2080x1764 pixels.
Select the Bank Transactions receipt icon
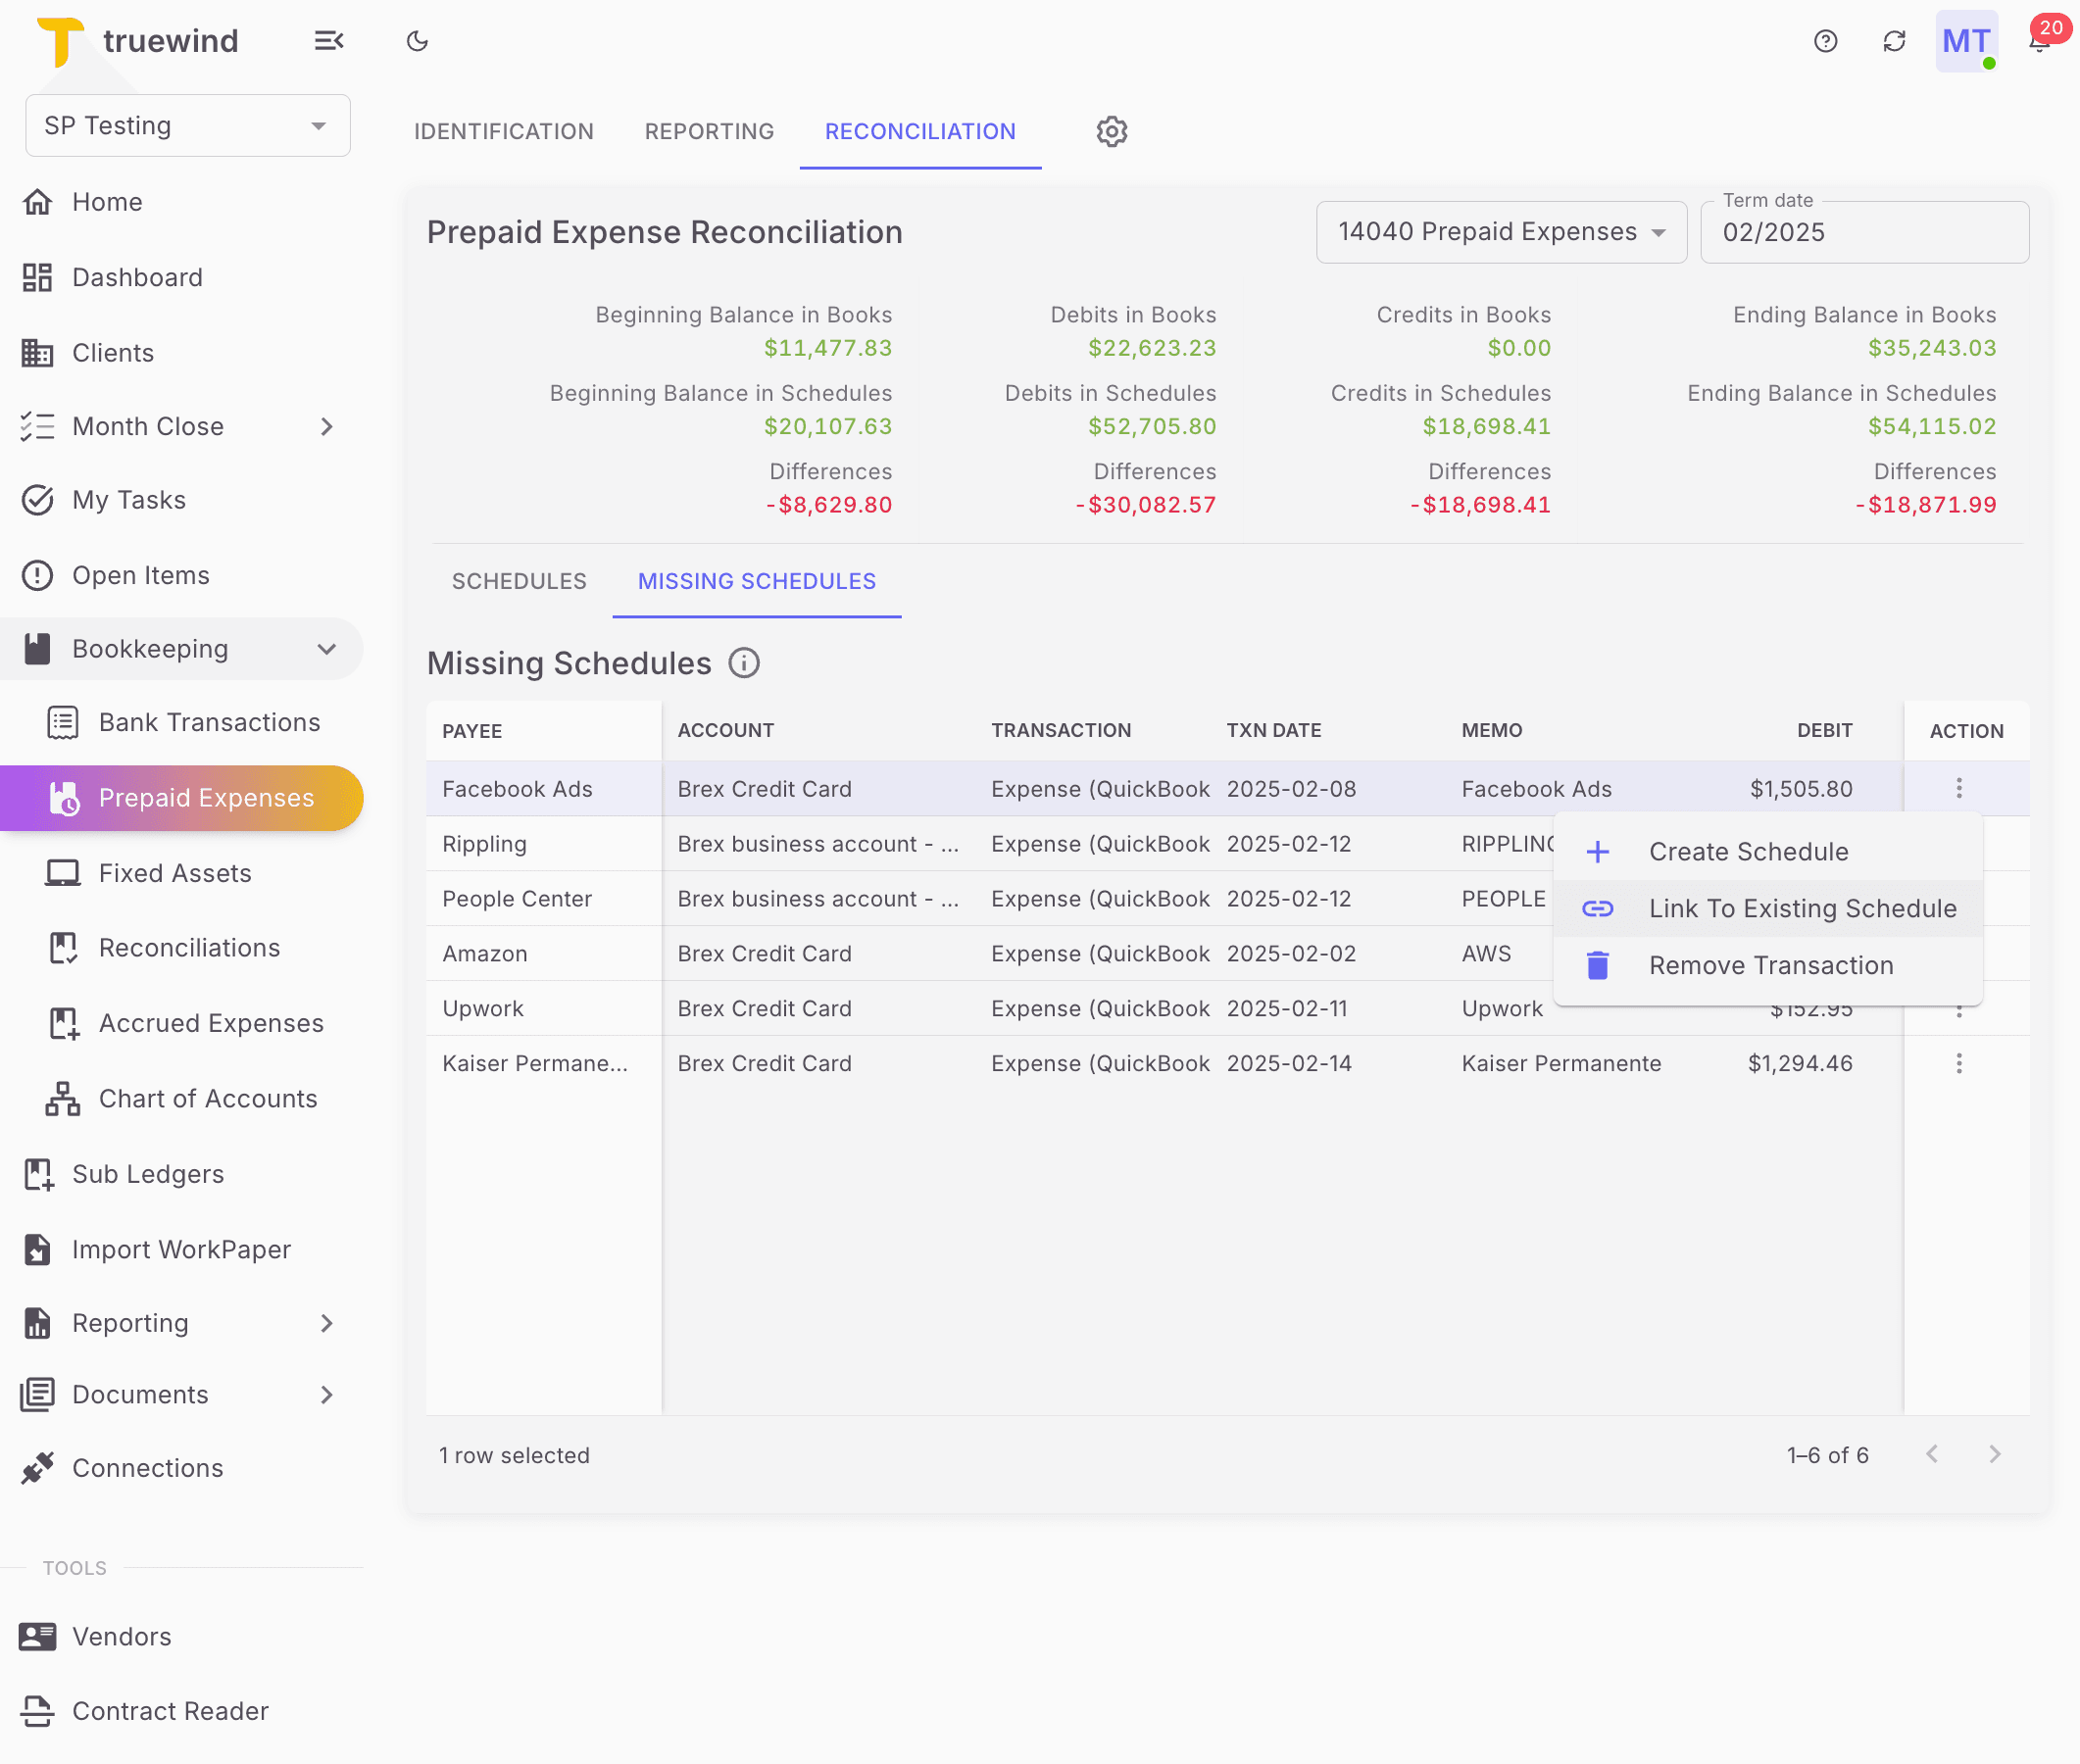(x=62, y=721)
